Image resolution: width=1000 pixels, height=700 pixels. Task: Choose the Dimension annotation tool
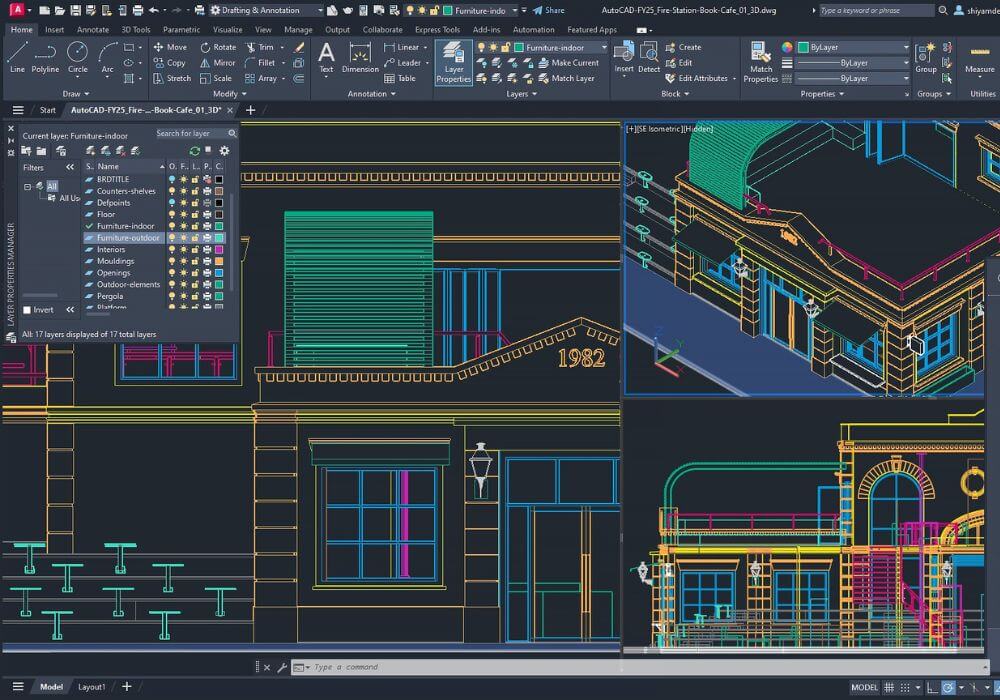coord(360,57)
